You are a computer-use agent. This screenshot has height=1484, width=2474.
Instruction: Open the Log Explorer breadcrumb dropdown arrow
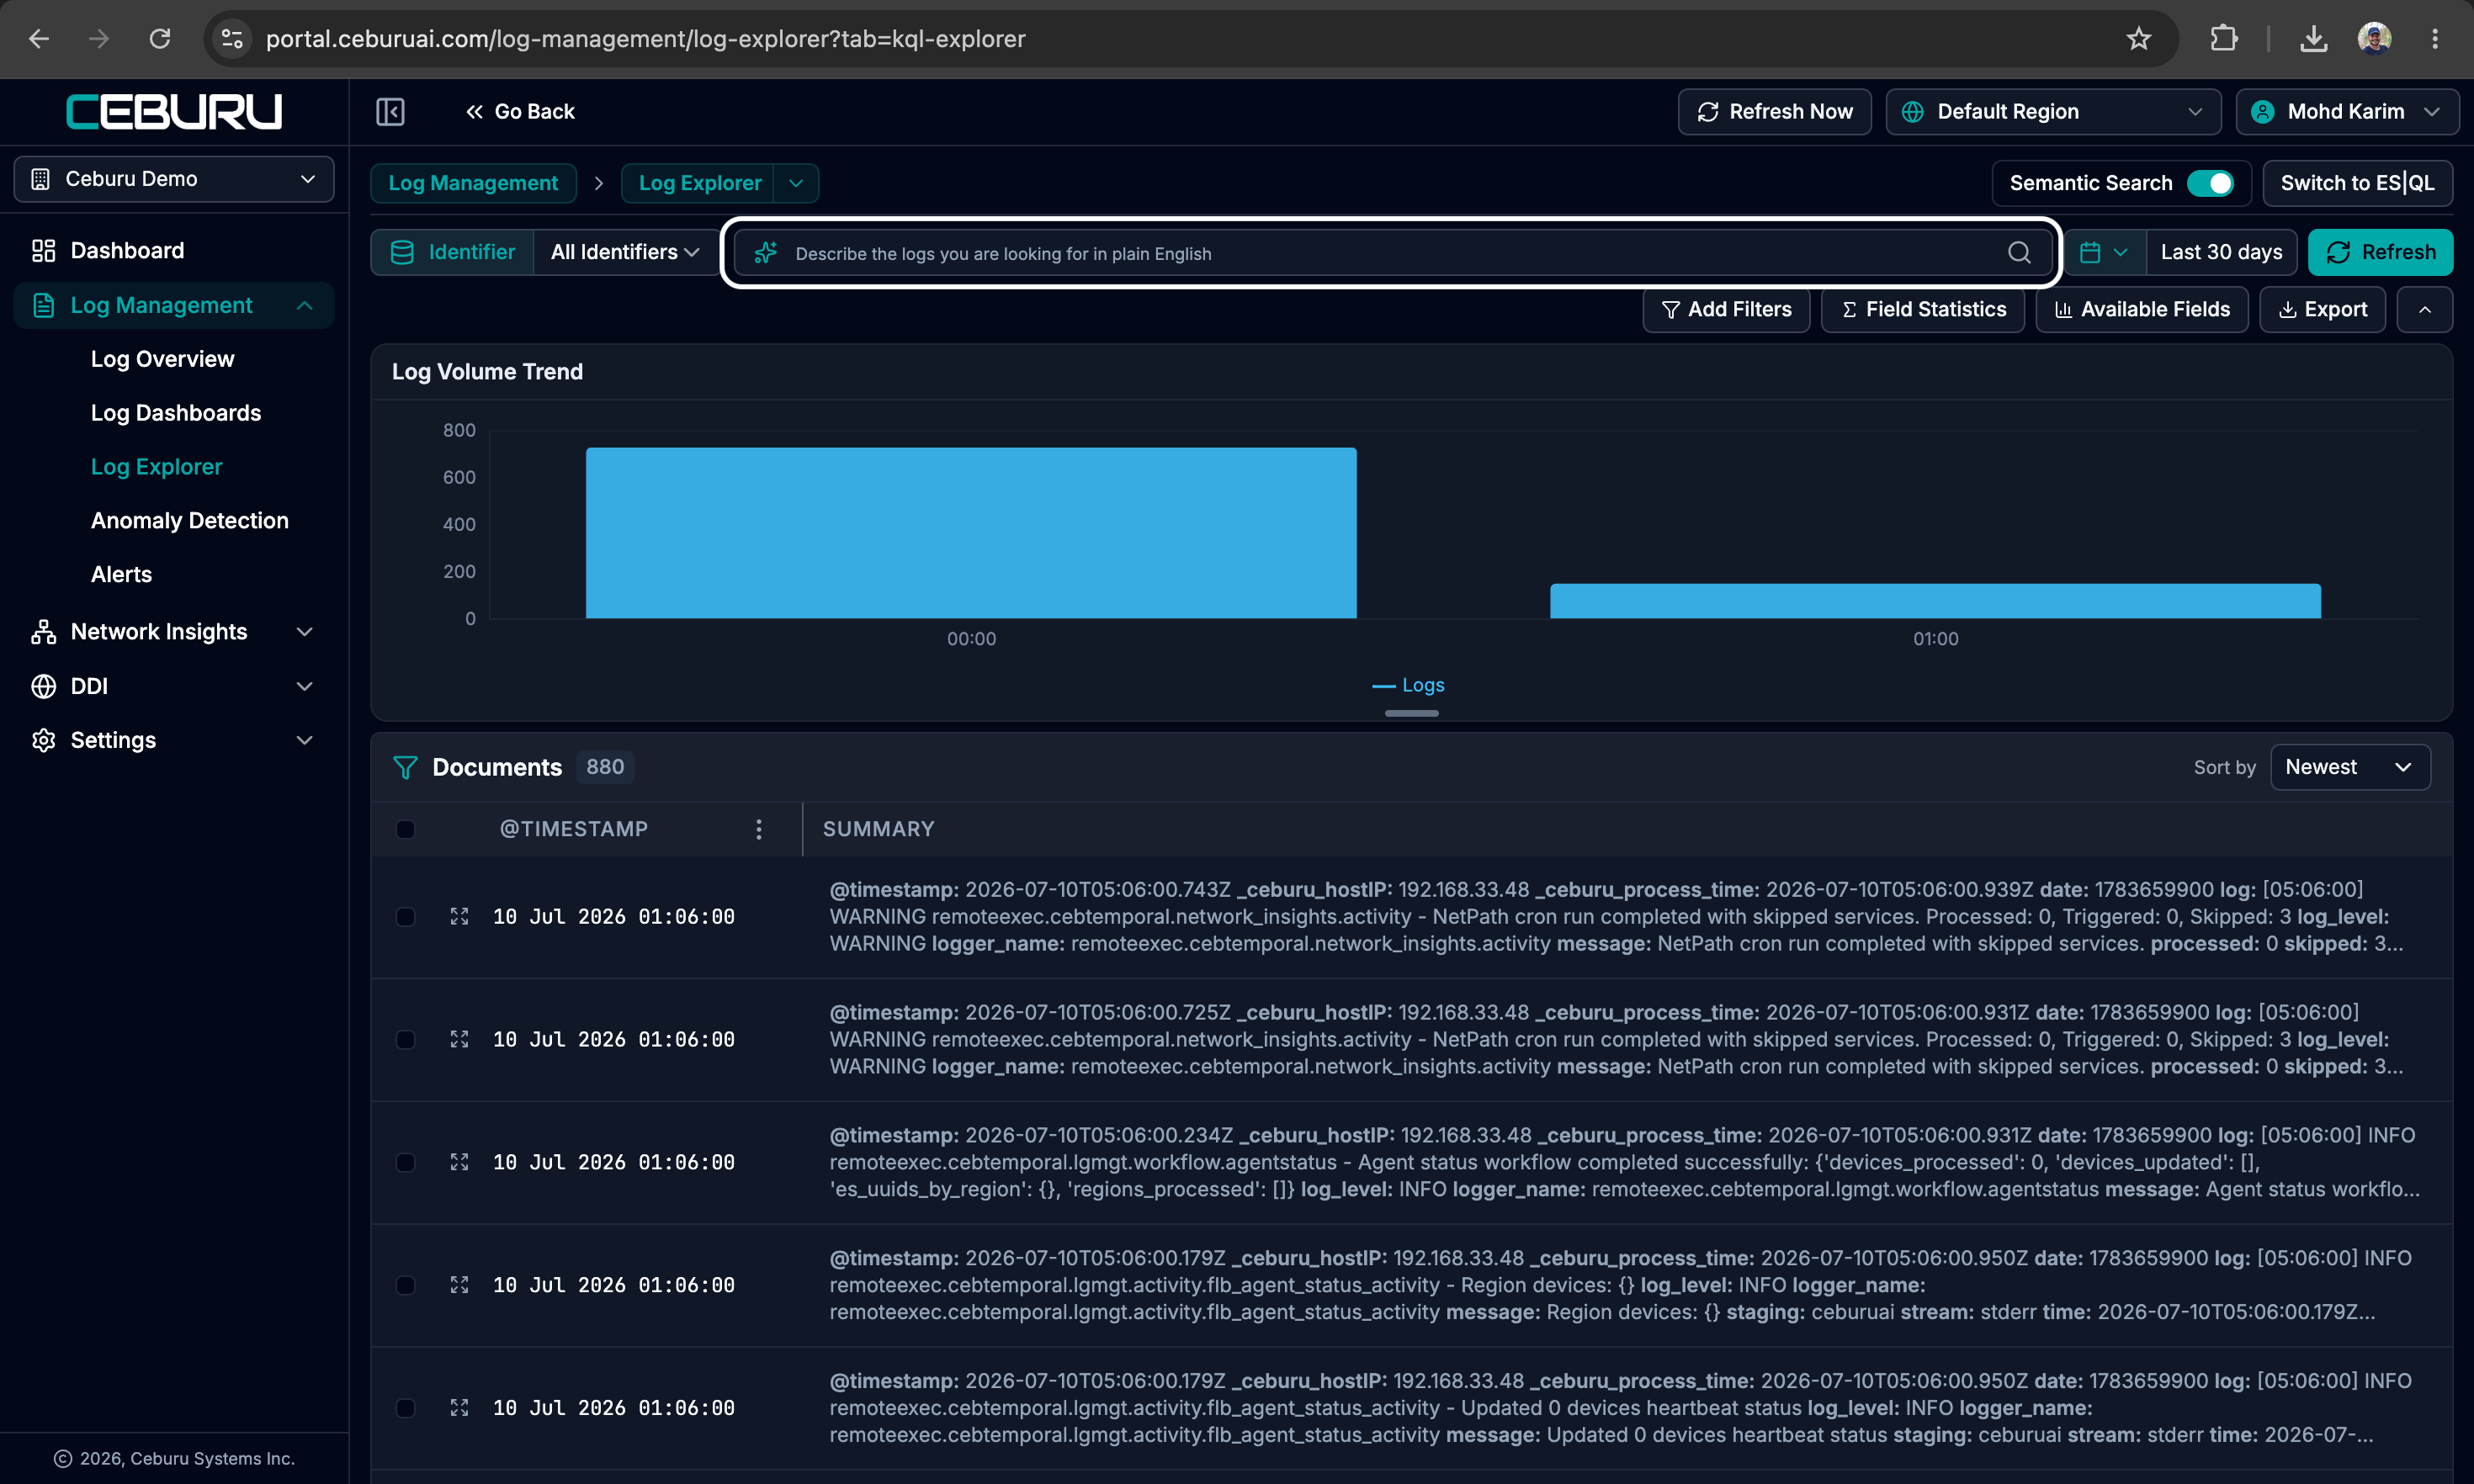(796, 183)
